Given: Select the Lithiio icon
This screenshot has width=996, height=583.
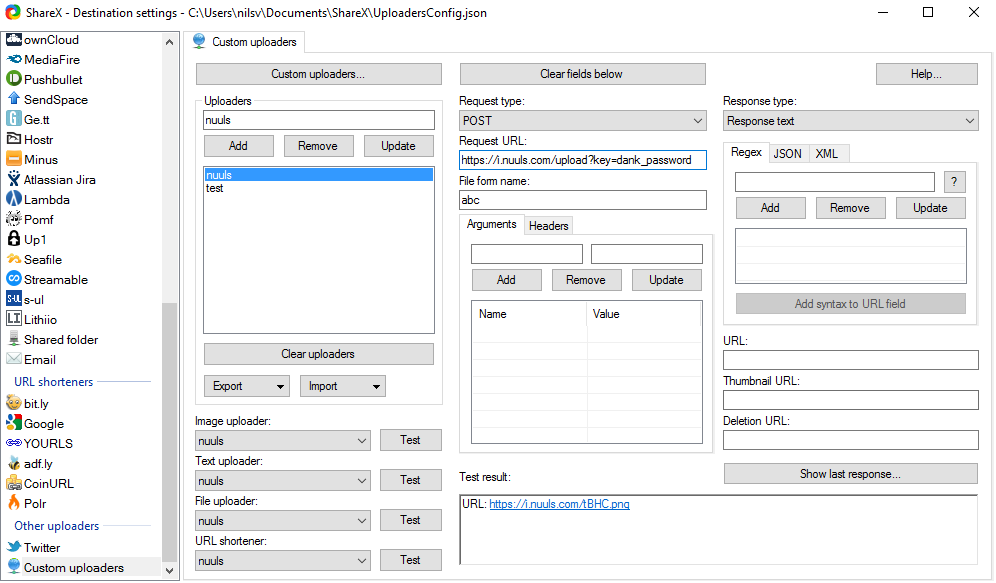Looking at the screenshot, I should coord(13,319).
